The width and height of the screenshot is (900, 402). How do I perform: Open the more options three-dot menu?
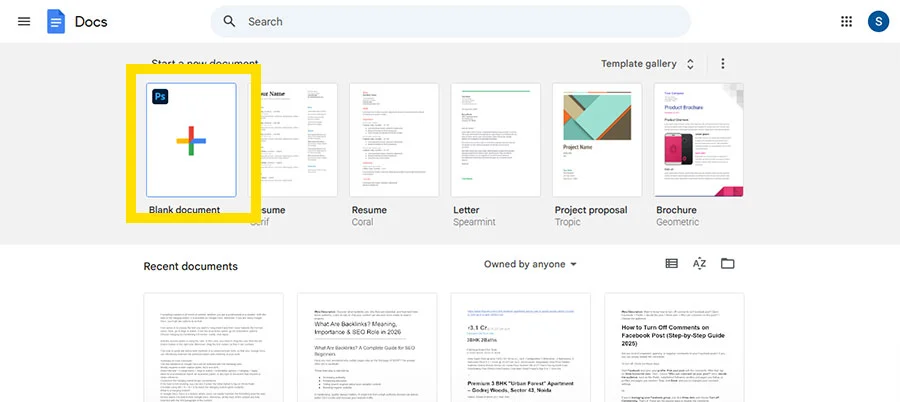(x=723, y=64)
